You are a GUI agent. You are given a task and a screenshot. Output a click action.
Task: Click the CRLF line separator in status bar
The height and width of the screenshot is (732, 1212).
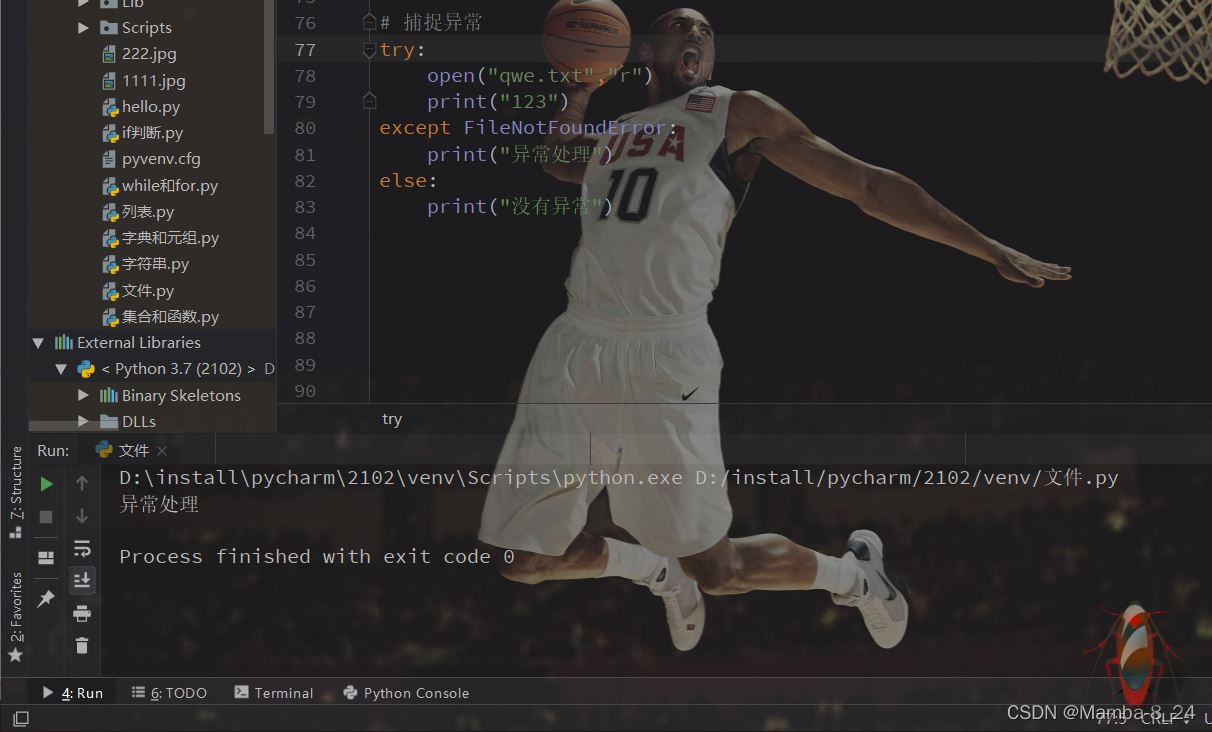[1158, 718]
